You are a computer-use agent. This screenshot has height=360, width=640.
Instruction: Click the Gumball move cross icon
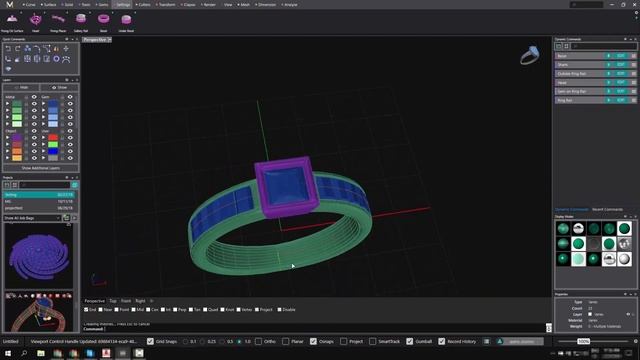tap(66, 49)
